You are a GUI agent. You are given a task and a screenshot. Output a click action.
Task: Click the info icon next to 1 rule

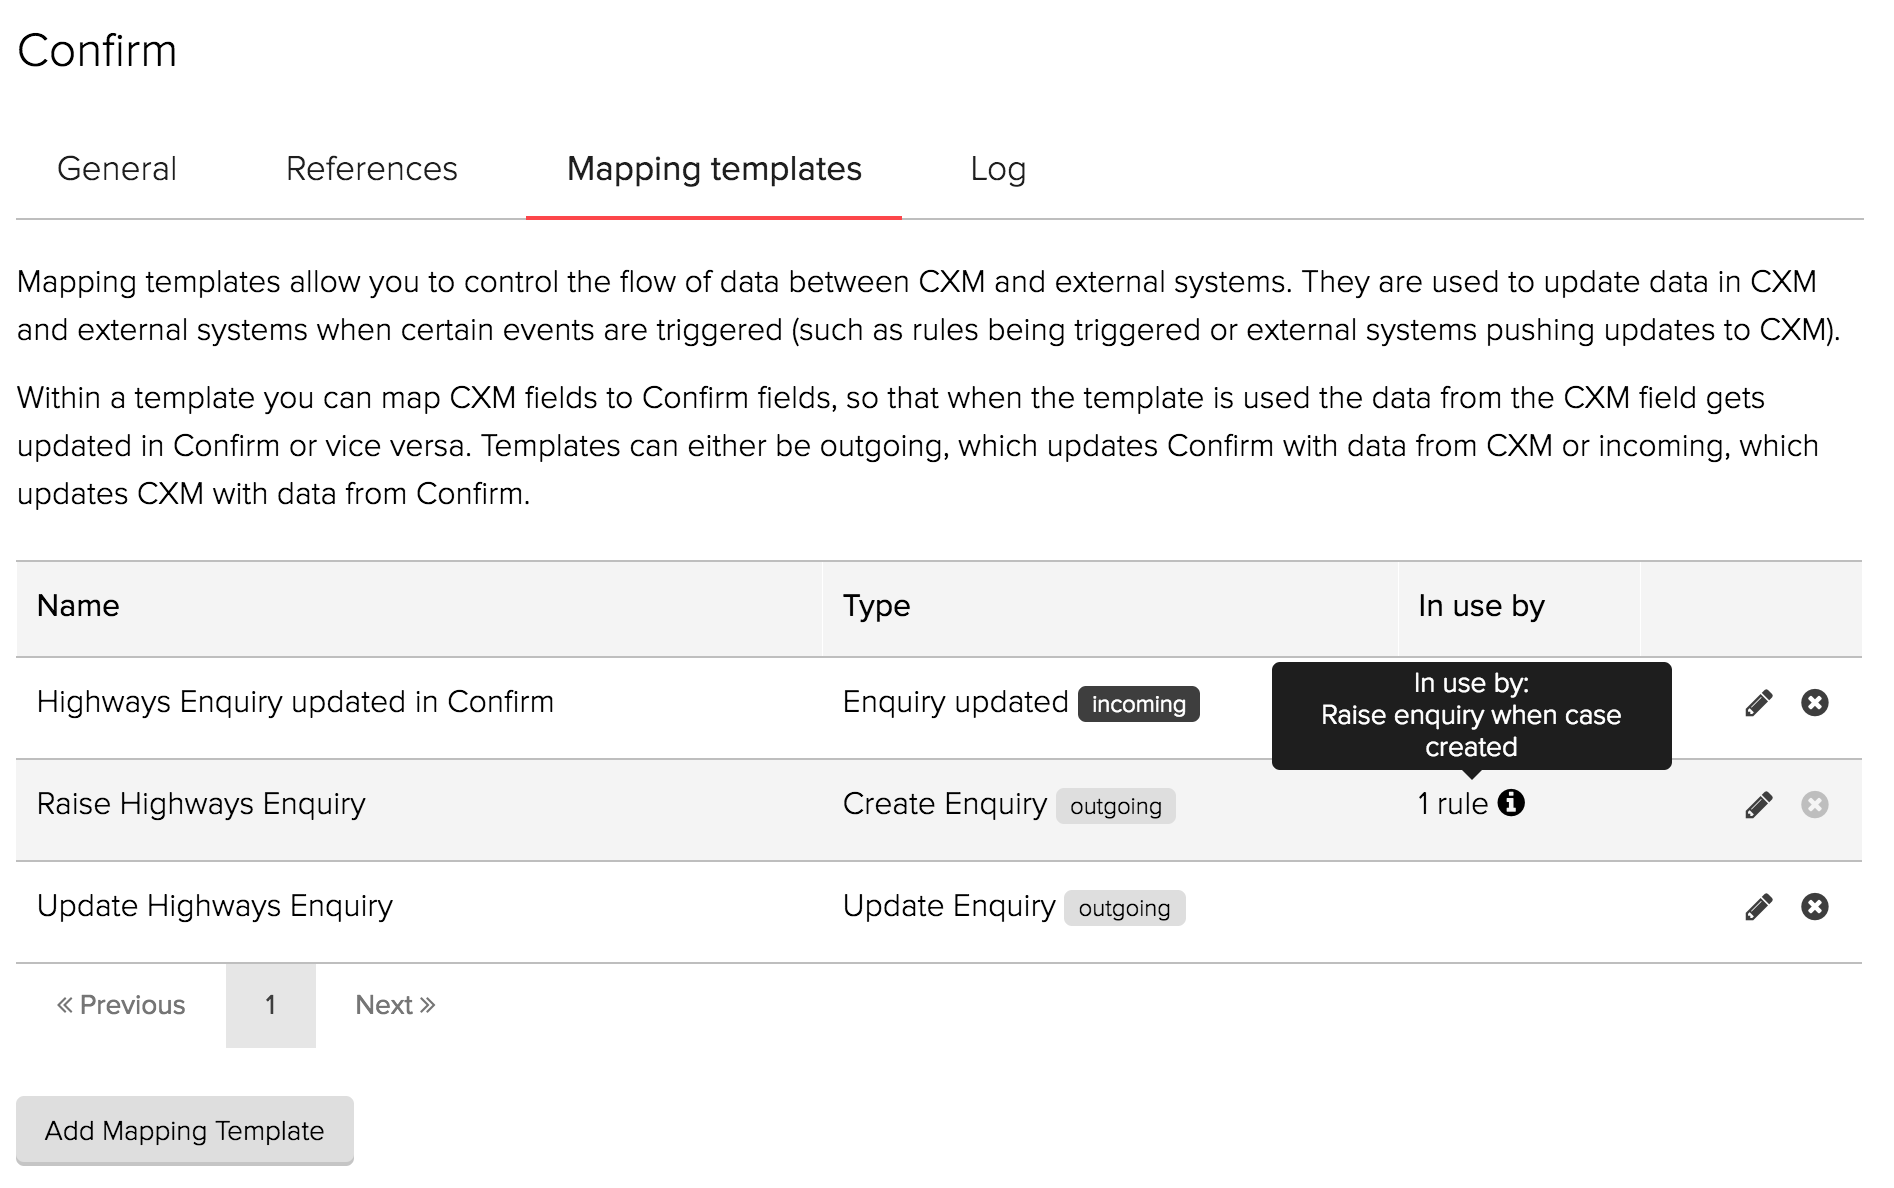pos(1511,802)
